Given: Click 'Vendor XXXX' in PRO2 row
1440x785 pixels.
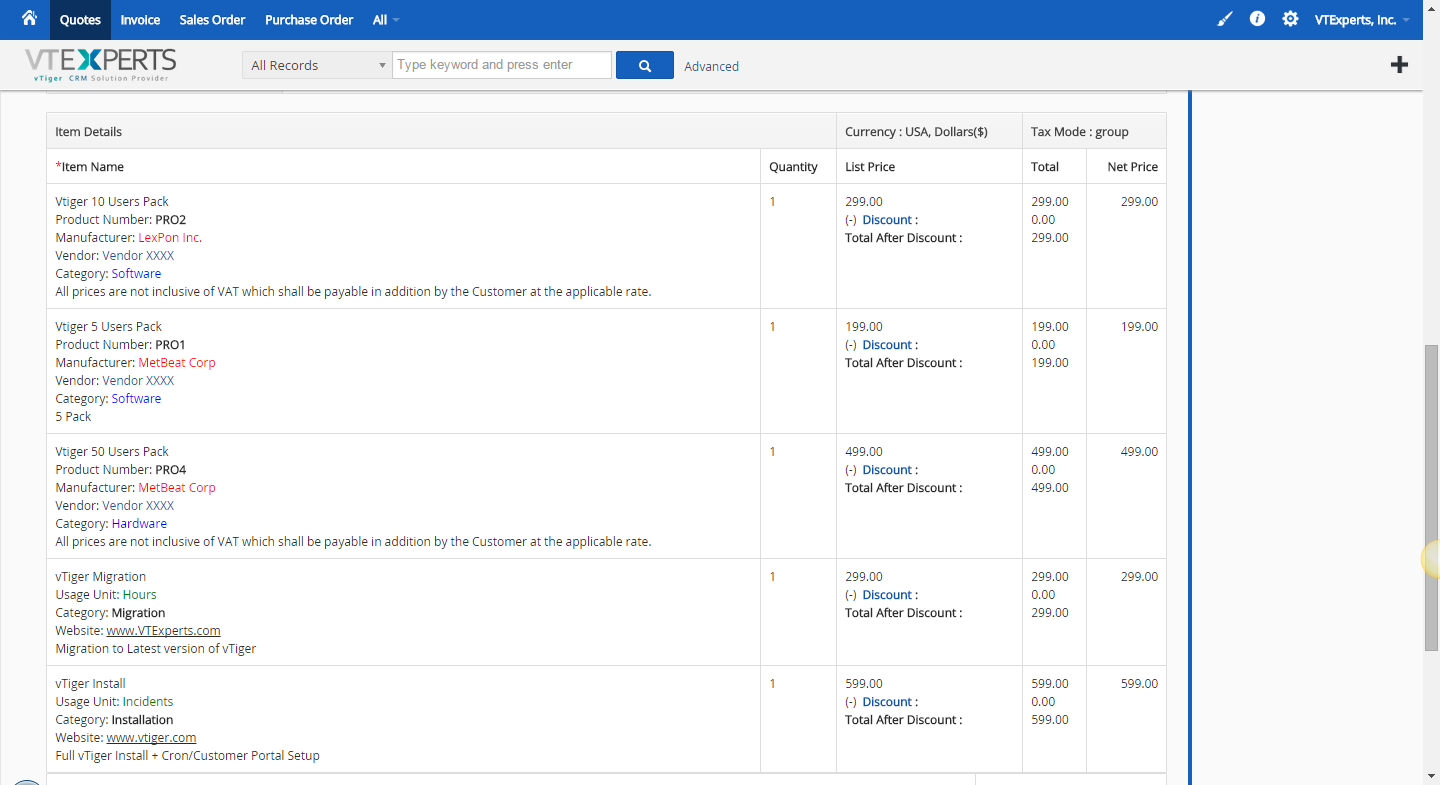Looking at the screenshot, I should (138, 256).
